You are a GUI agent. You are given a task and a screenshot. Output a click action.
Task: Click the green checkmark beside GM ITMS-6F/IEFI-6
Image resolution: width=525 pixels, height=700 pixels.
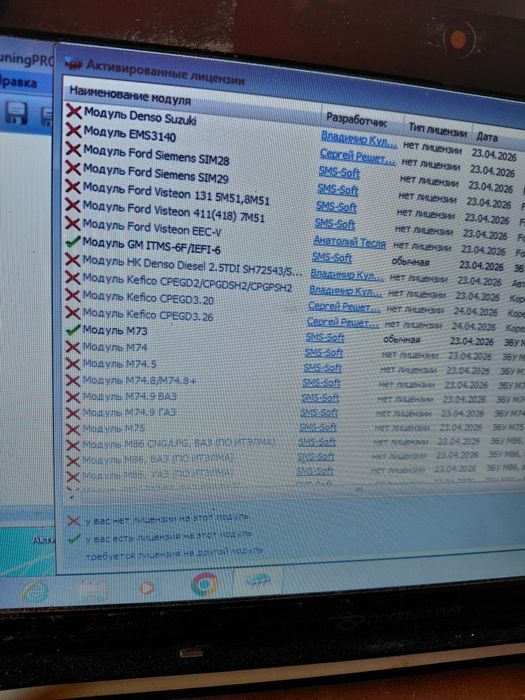click(73, 242)
